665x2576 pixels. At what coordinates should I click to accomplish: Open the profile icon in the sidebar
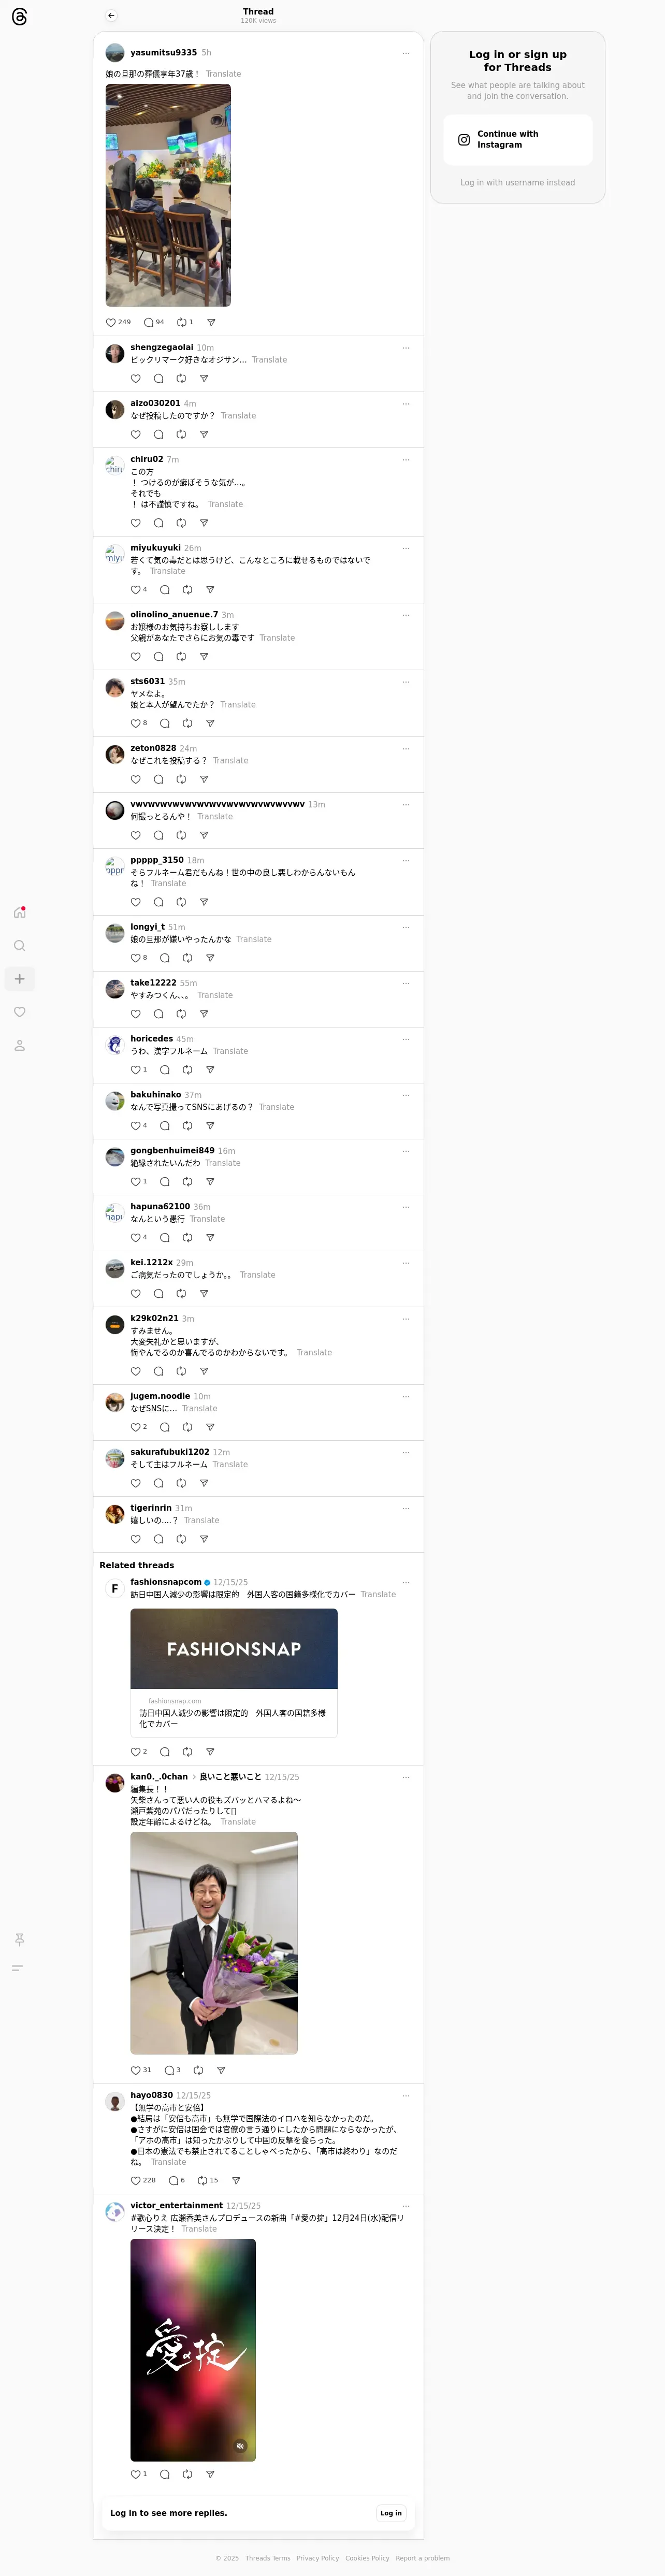(x=19, y=1045)
